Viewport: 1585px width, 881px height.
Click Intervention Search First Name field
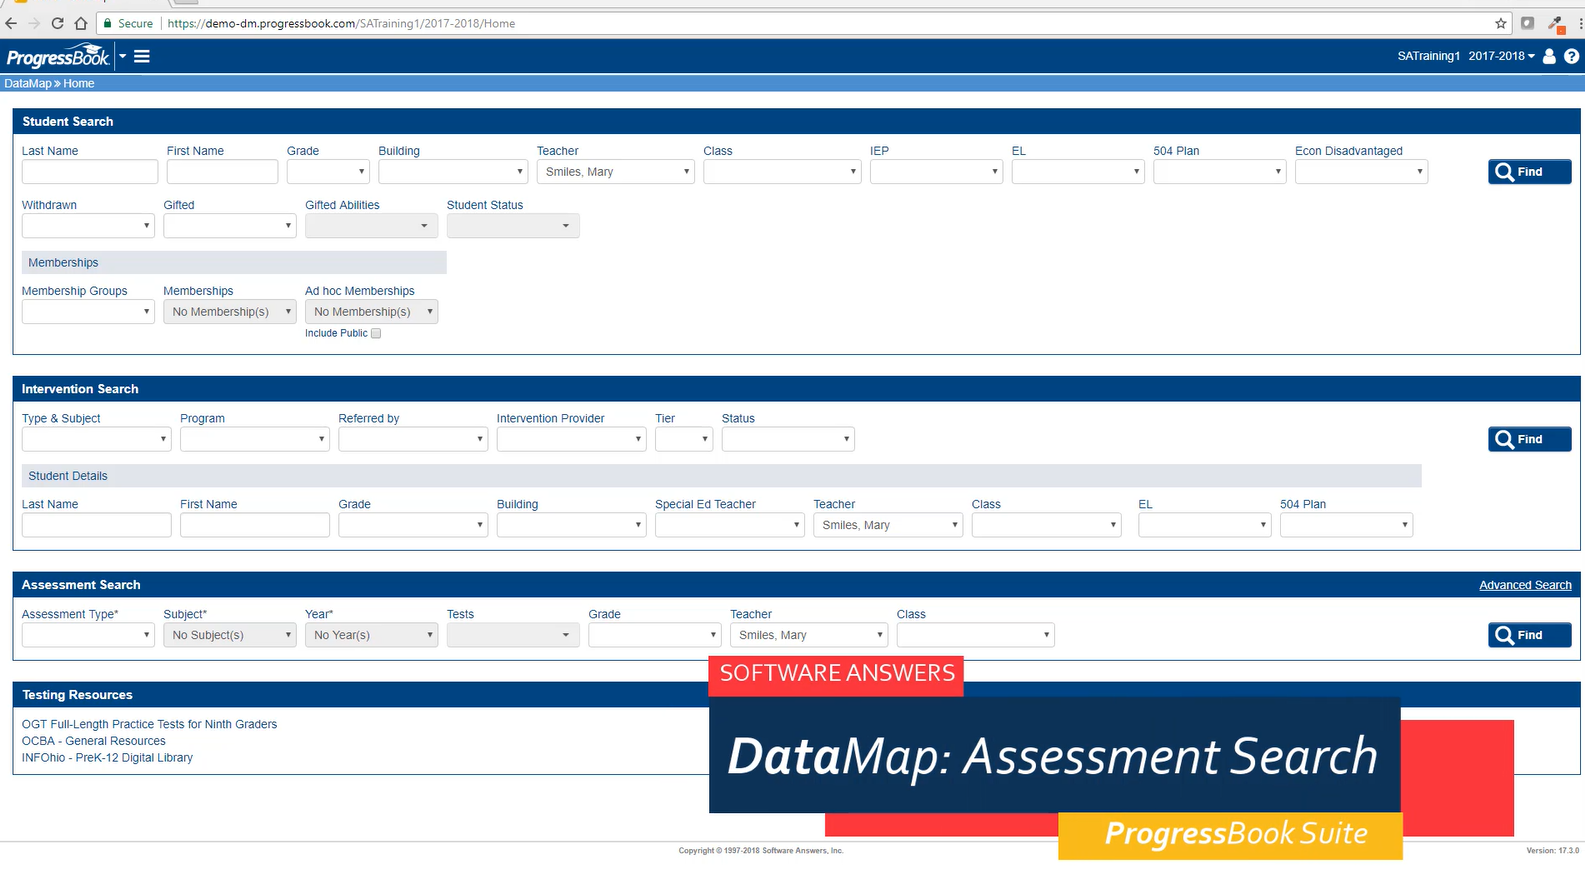pos(255,525)
